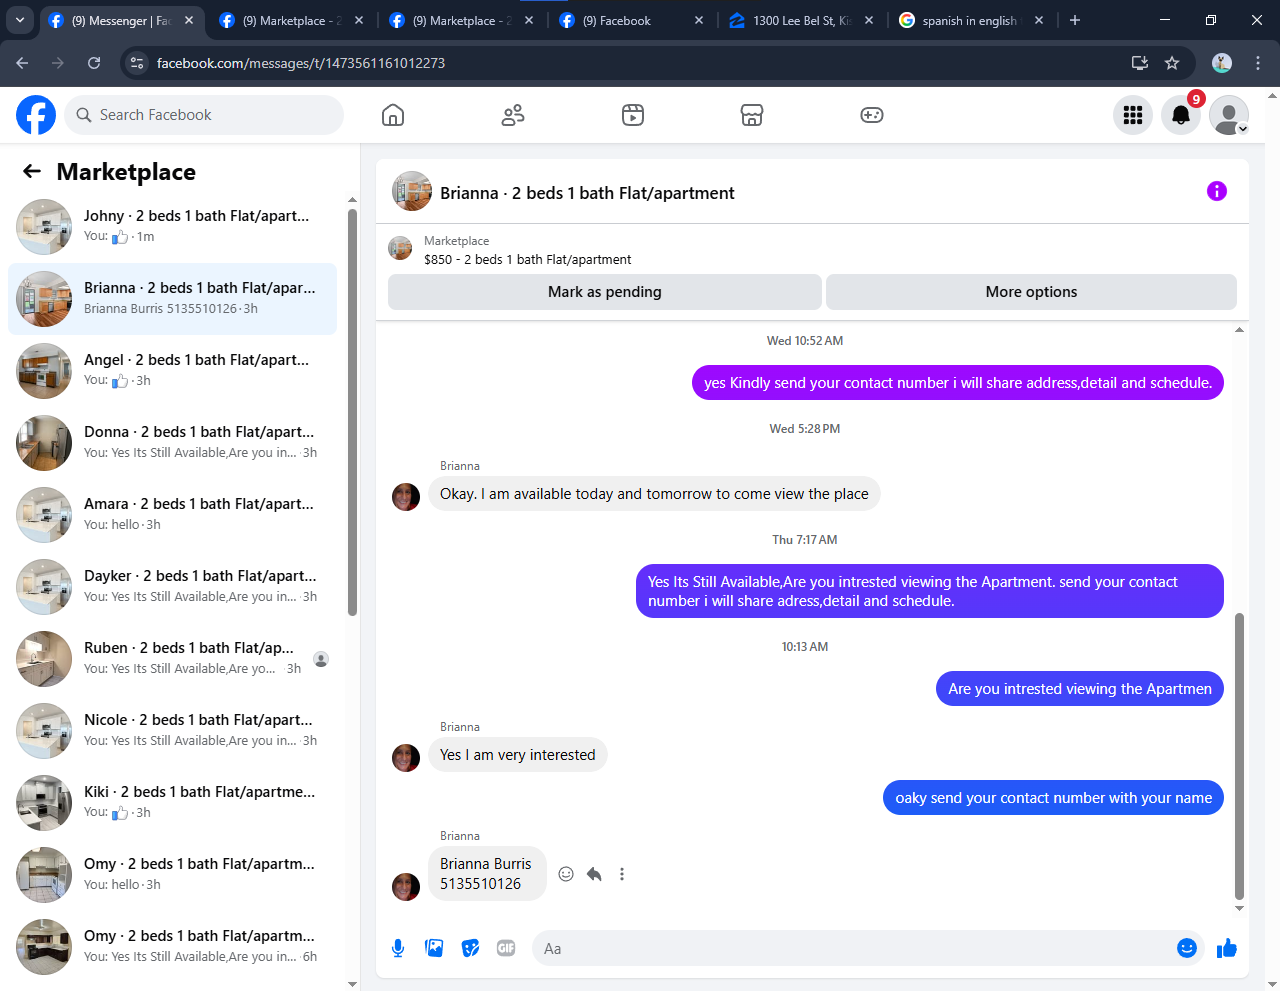Open the GIF picker
This screenshot has height=991, width=1280.
(506, 948)
